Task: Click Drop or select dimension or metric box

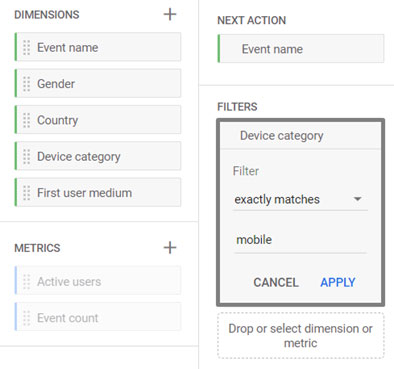Action: coord(301,335)
